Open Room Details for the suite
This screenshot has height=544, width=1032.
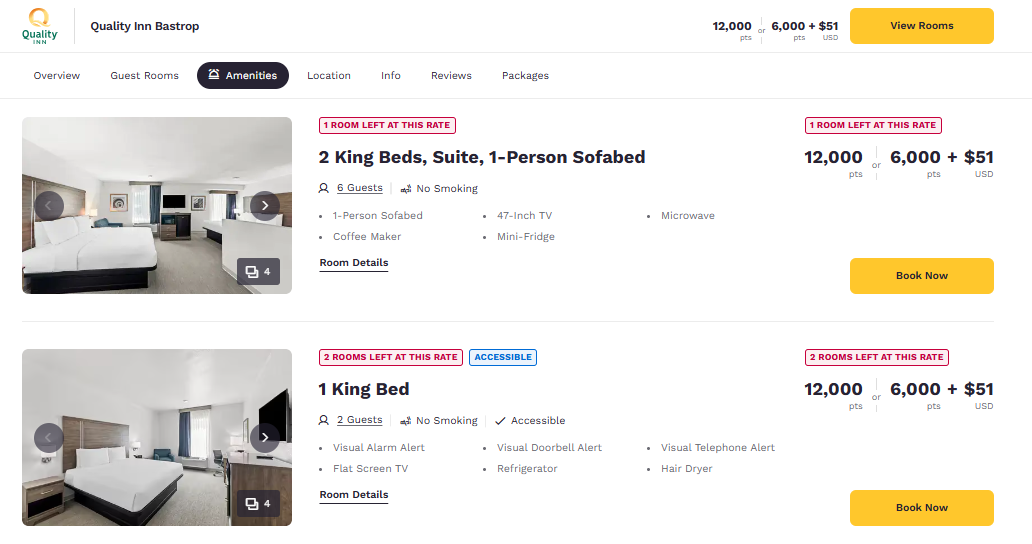[x=354, y=263]
